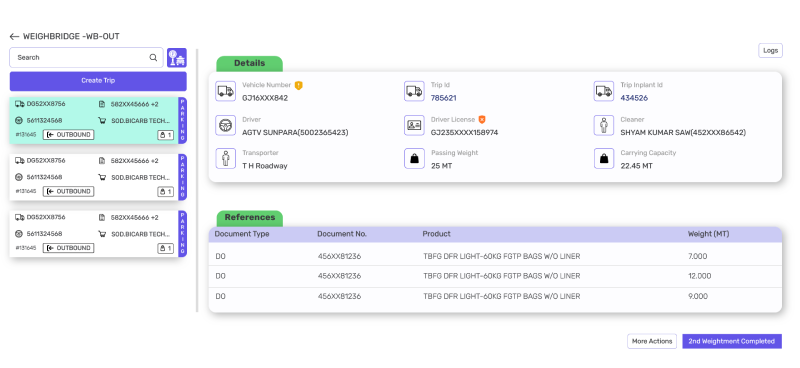Click the truck icon beside Vehicle Number
Screen dimensions: 800x368
point(226,91)
